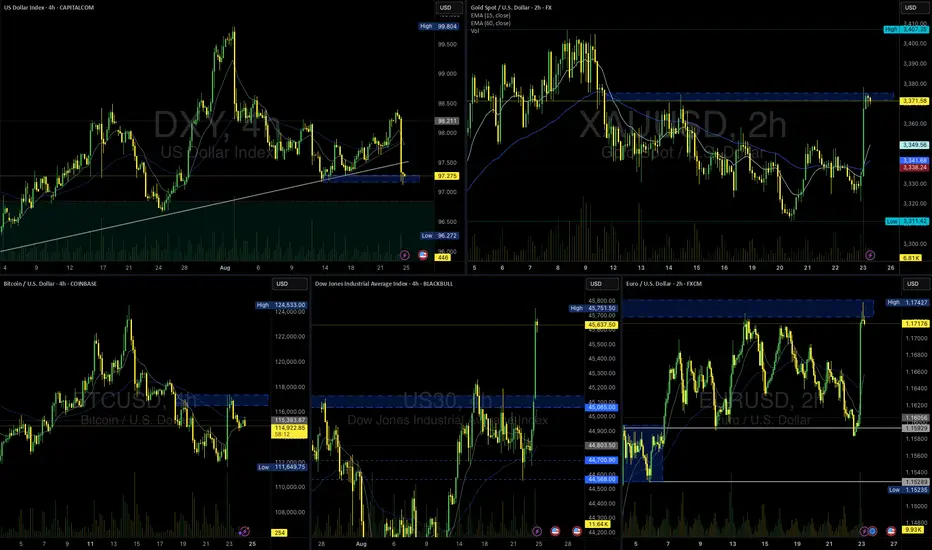Click the US flag event icon in EURUSD chart
This screenshot has height=550, width=932.
(891, 531)
